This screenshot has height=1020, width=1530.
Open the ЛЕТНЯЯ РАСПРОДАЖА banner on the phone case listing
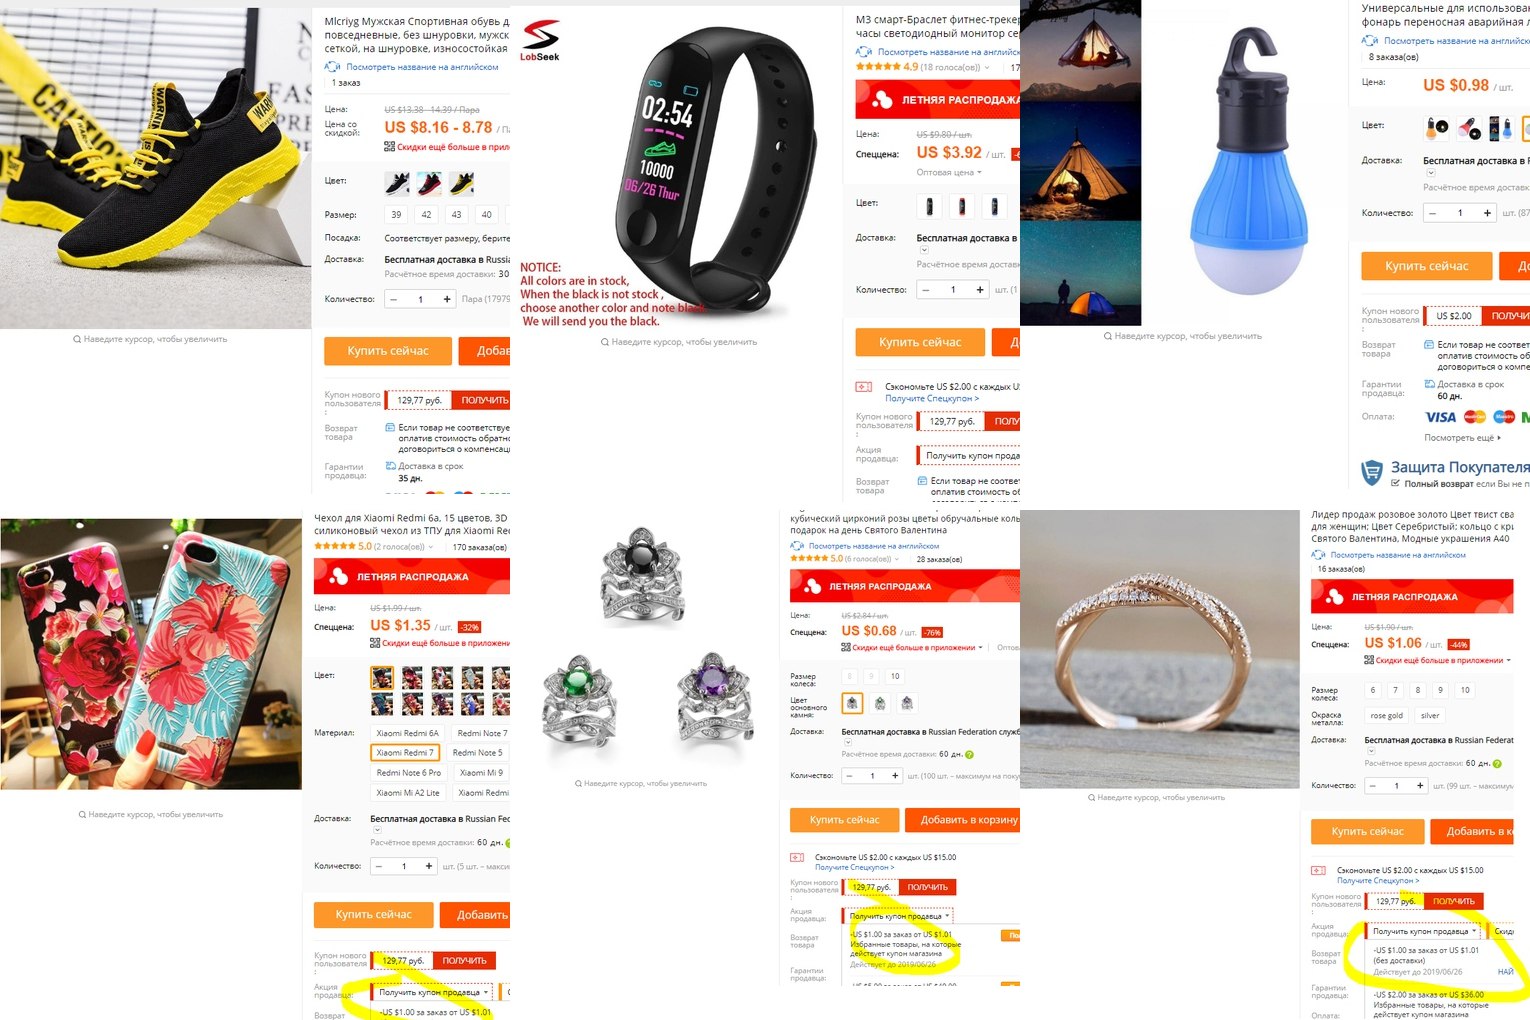412,577
